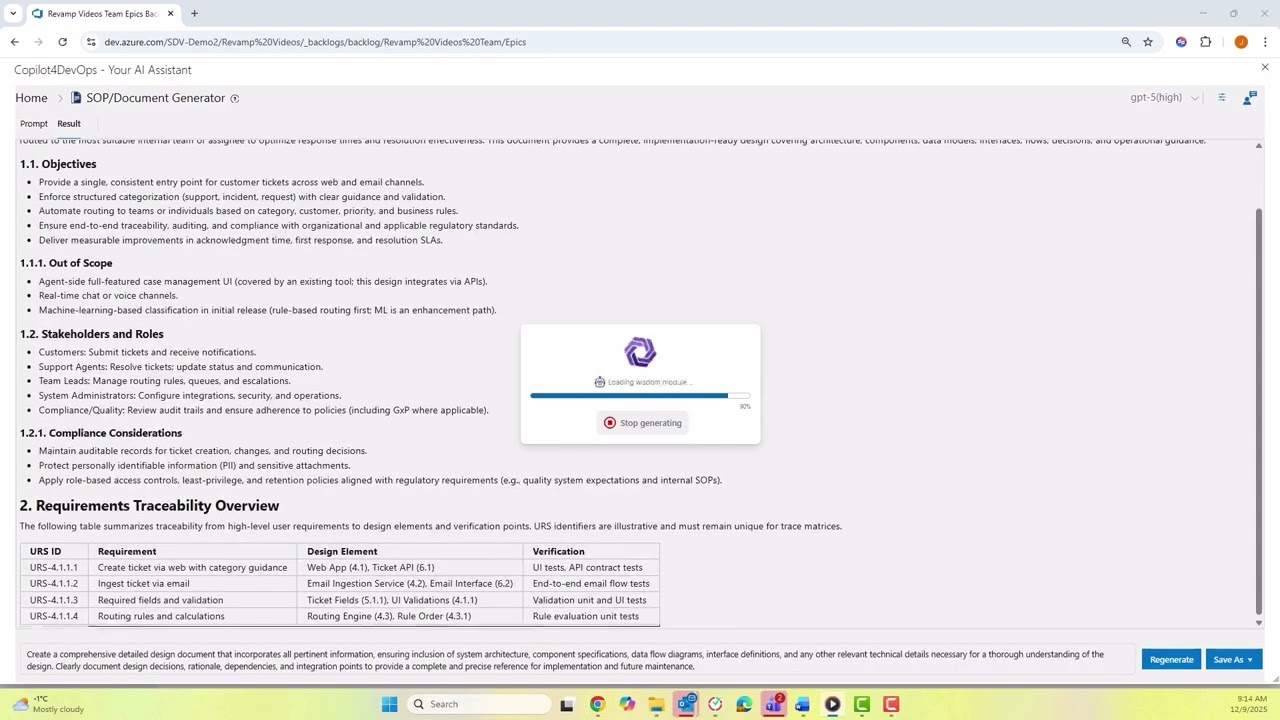Click the '1.1. Objectives' heading
Viewport: 1280px width, 720px height.
tap(58, 164)
